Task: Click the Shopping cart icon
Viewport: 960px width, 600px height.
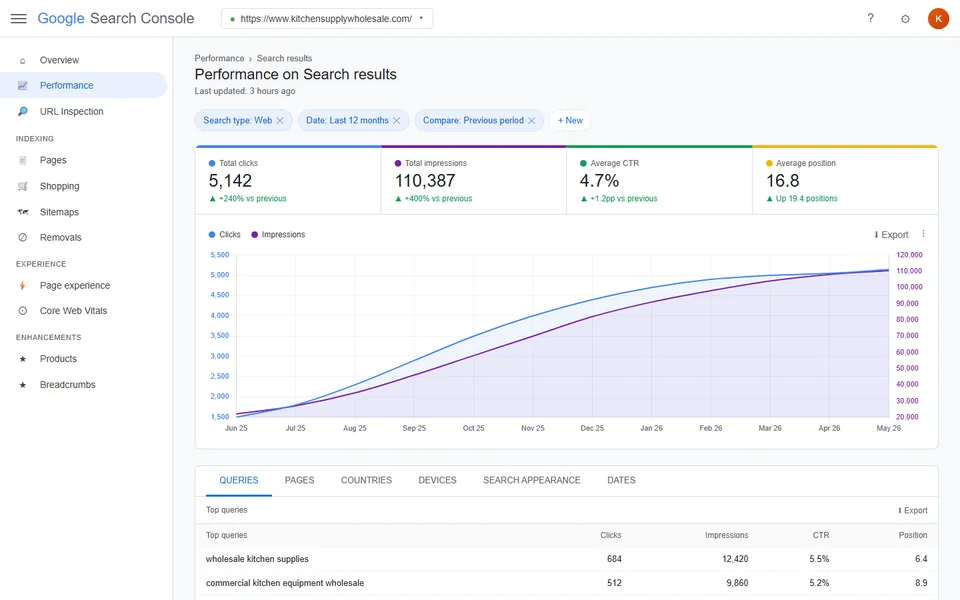Action: (23, 186)
